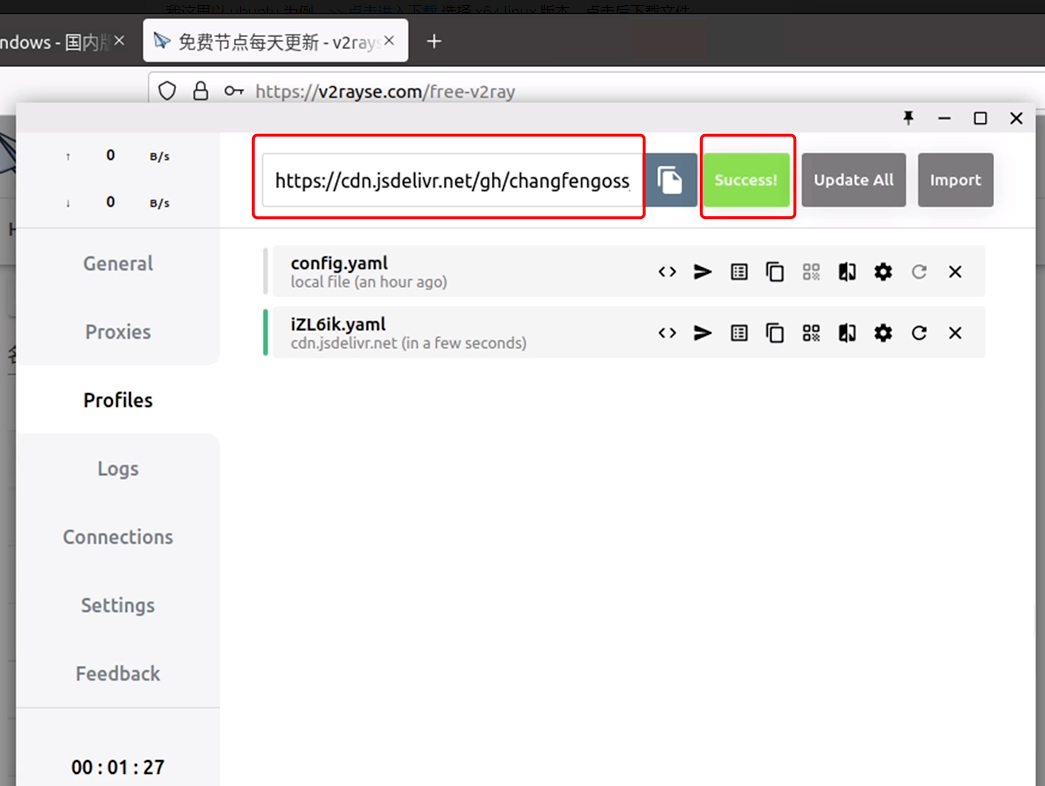Open parsers icon for config.yaml

(x=847, y=272)
